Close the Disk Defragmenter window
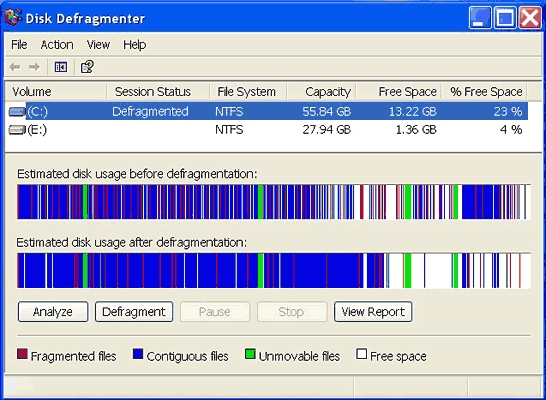 pyautogui.click(x=530, y=17)
